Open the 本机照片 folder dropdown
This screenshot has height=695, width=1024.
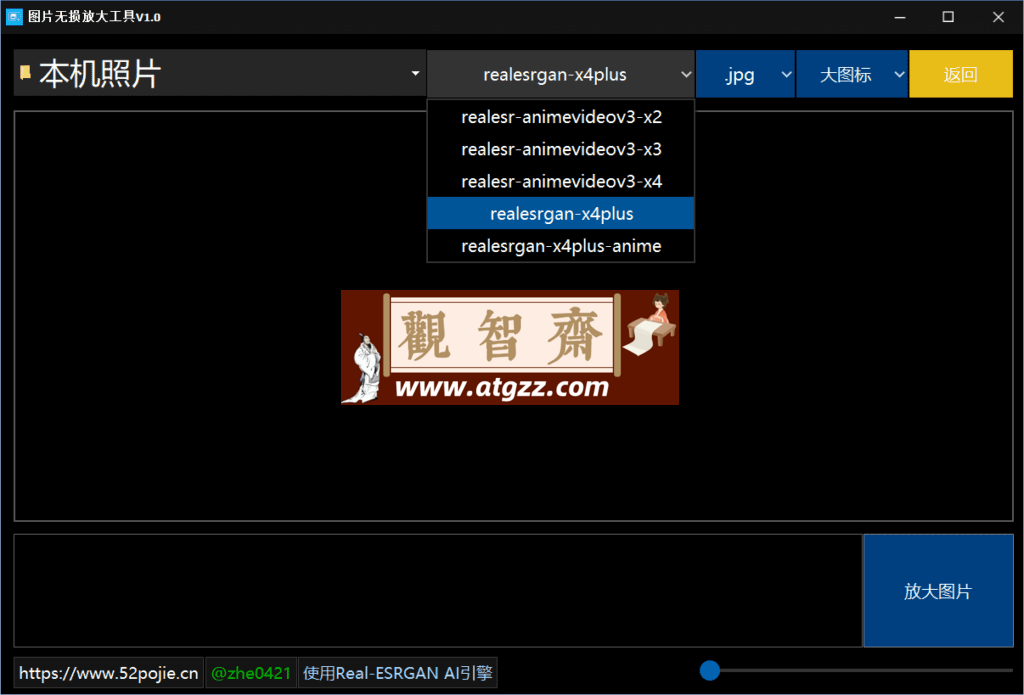219,73
